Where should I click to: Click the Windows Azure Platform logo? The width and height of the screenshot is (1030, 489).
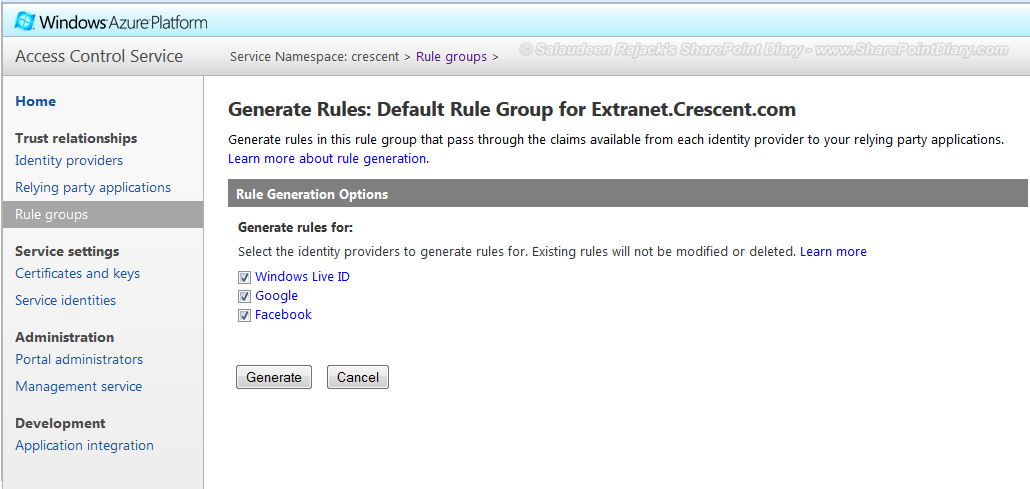111,22
